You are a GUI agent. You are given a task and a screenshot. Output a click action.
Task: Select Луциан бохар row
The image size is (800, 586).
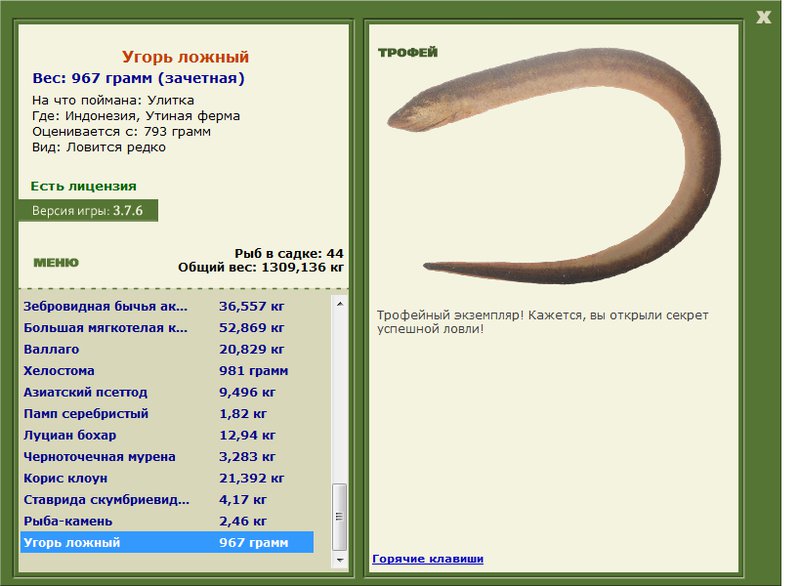pos(167,435)
